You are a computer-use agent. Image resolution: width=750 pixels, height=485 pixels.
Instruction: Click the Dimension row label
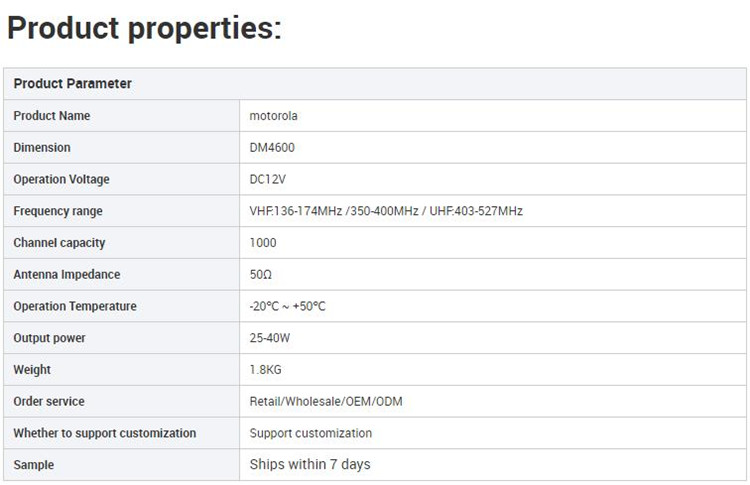(x=42, y=148)
